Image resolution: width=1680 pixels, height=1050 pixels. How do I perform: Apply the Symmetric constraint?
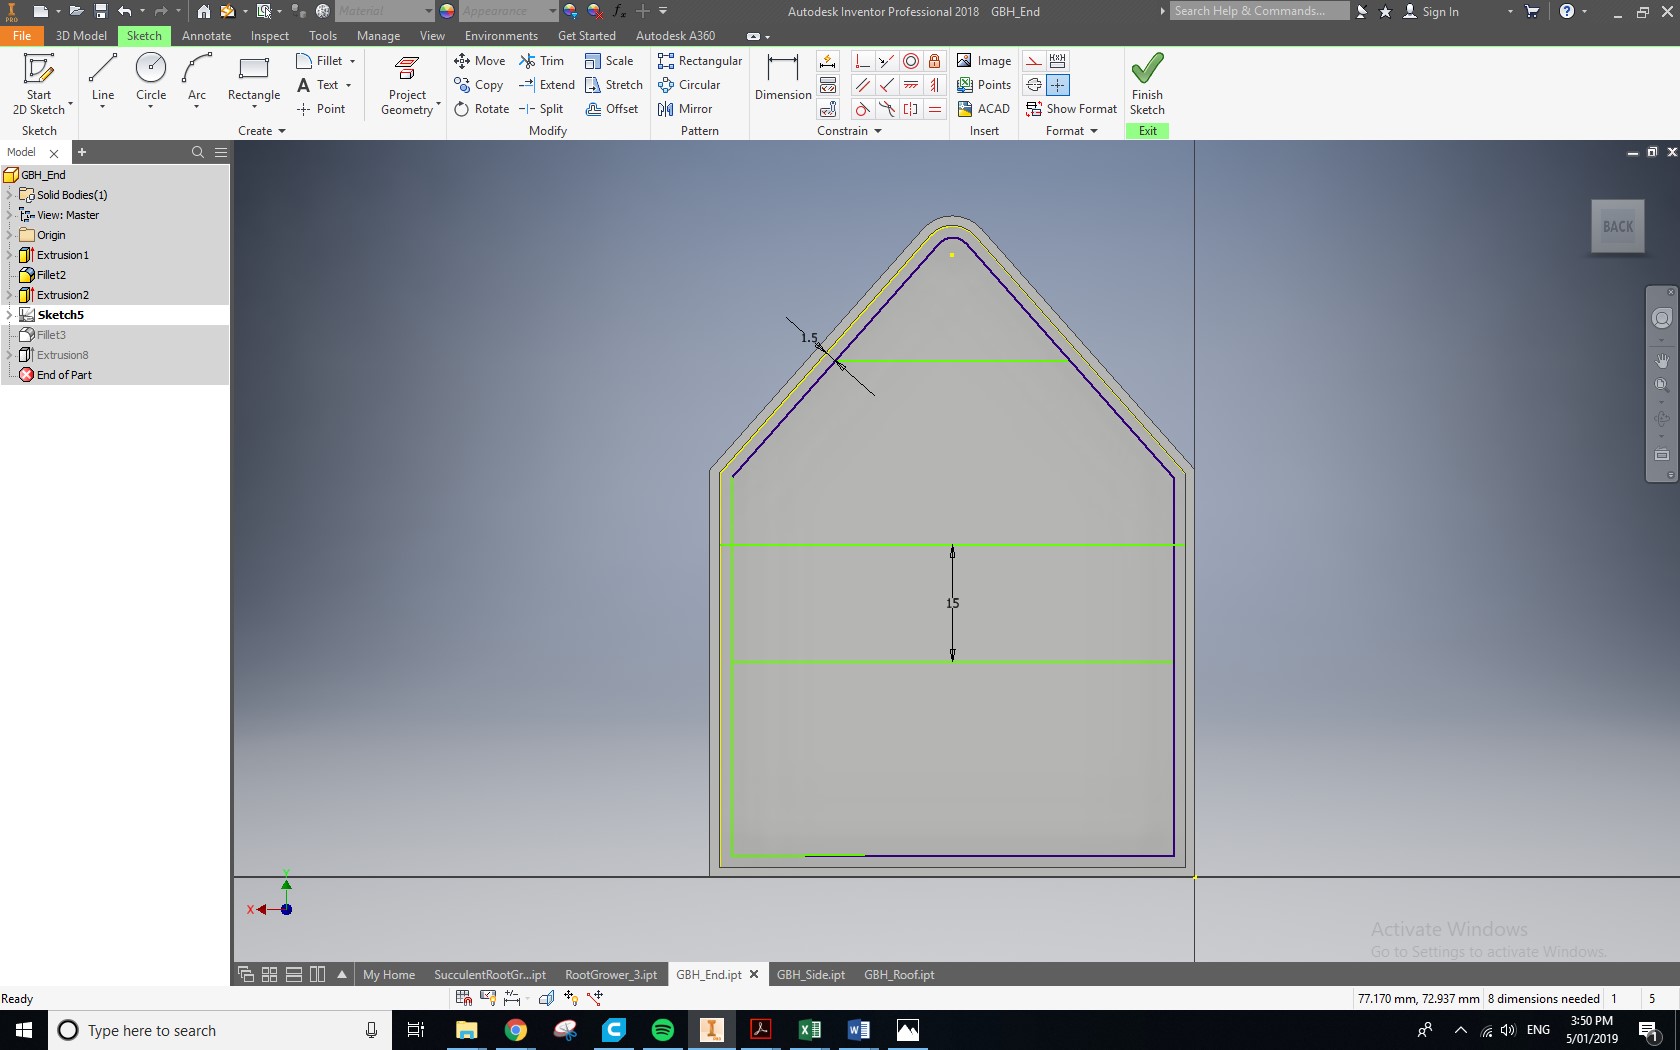click(911, 109)
